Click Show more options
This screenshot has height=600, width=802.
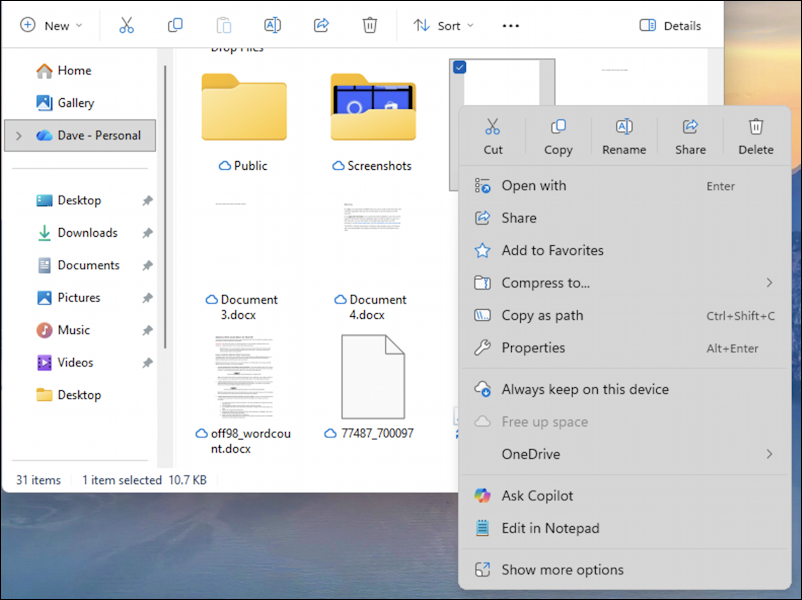pyautogui.click(x=562, y=570)
